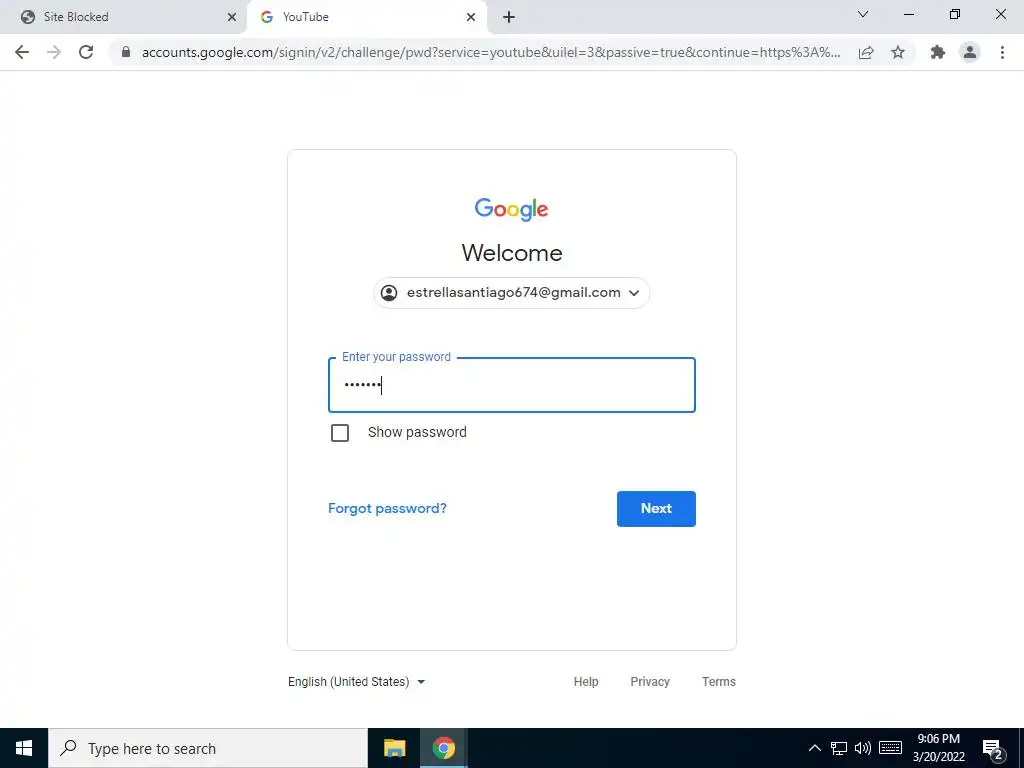Viewport: 1024px width, 768px height.
Task: Check the Show password checkbox
Action: pos(340,433)
